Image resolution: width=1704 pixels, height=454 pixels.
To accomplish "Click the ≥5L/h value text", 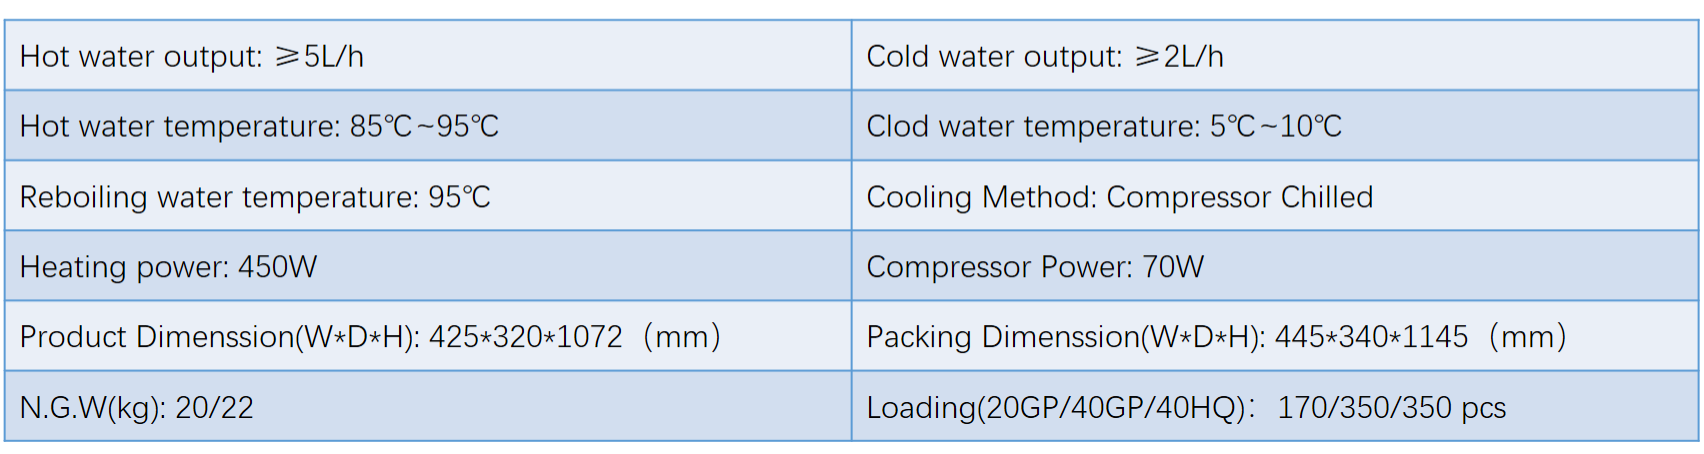I will pos(319,56).
